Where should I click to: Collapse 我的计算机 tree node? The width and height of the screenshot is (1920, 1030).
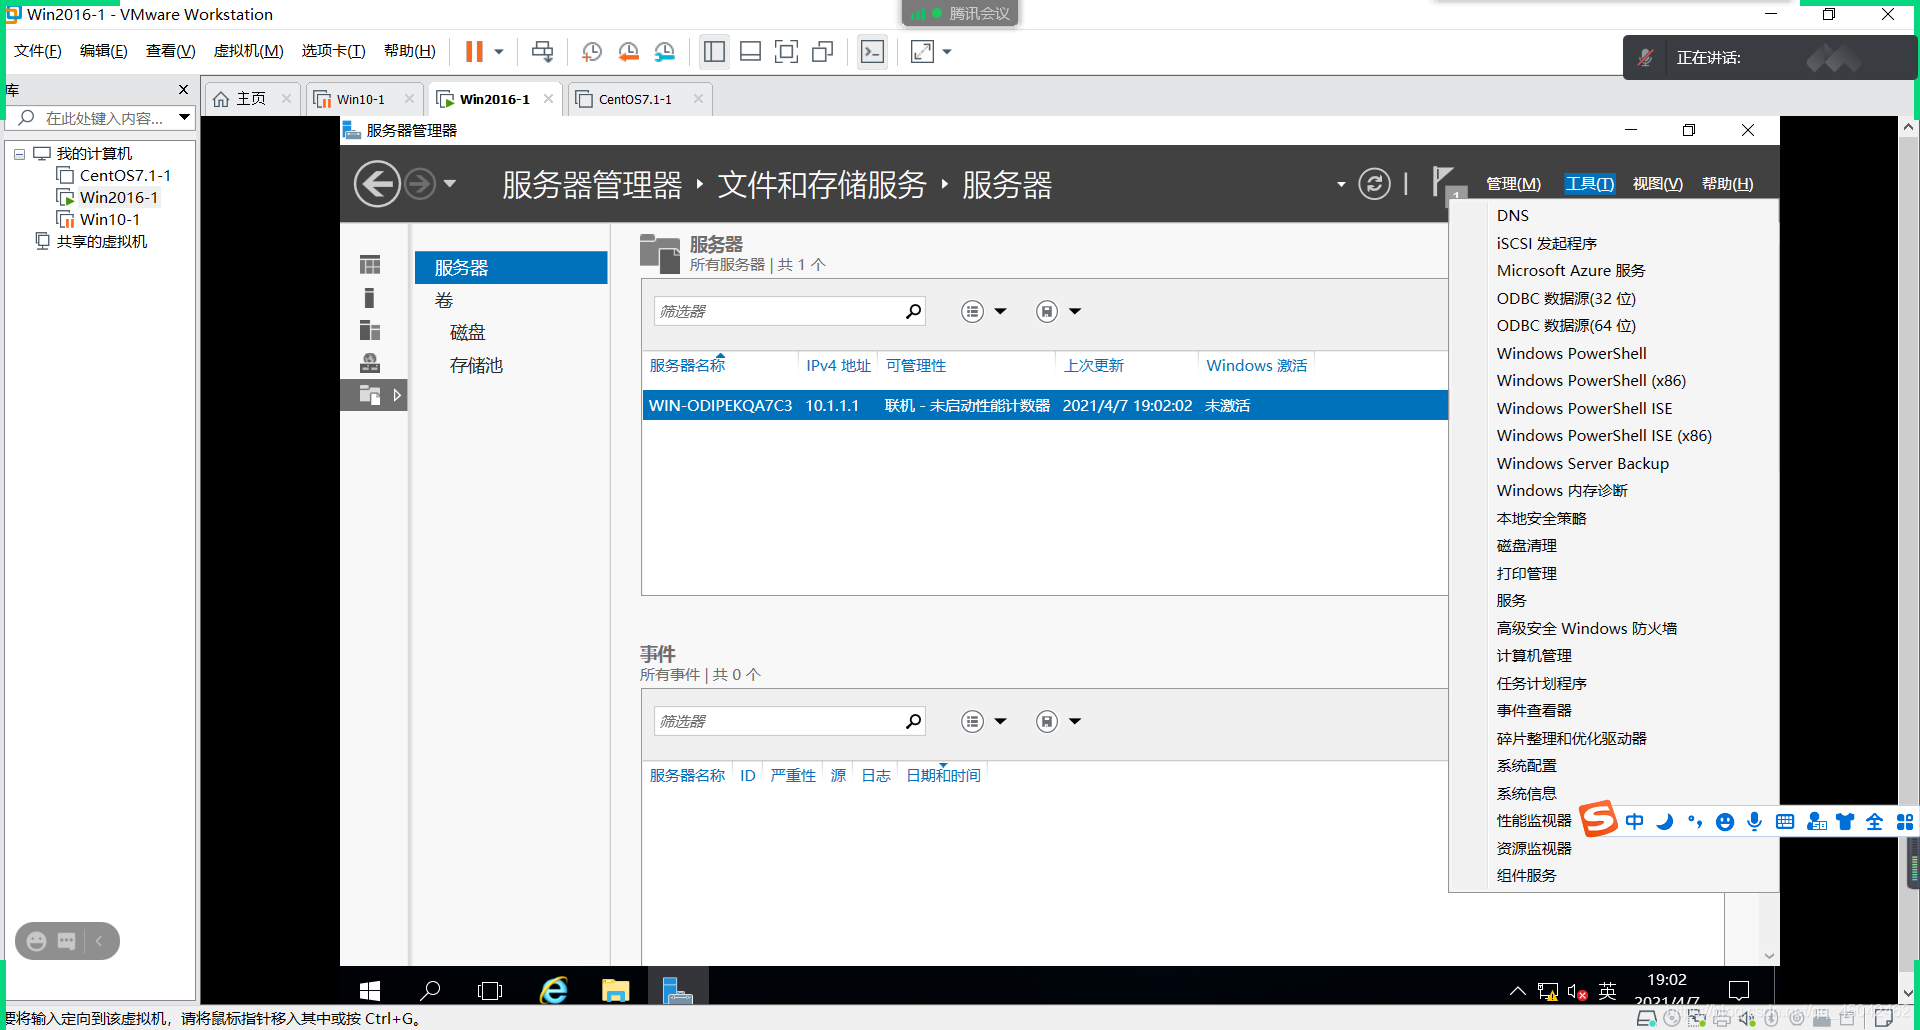point(19,154)
